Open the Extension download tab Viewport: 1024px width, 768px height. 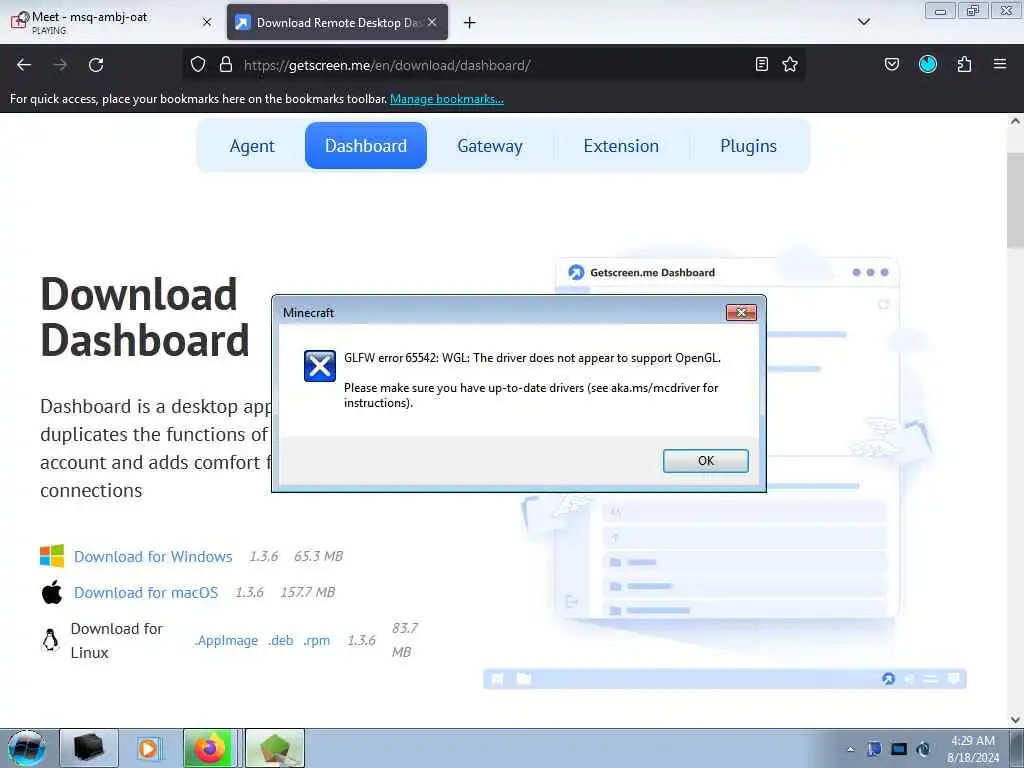621,146
